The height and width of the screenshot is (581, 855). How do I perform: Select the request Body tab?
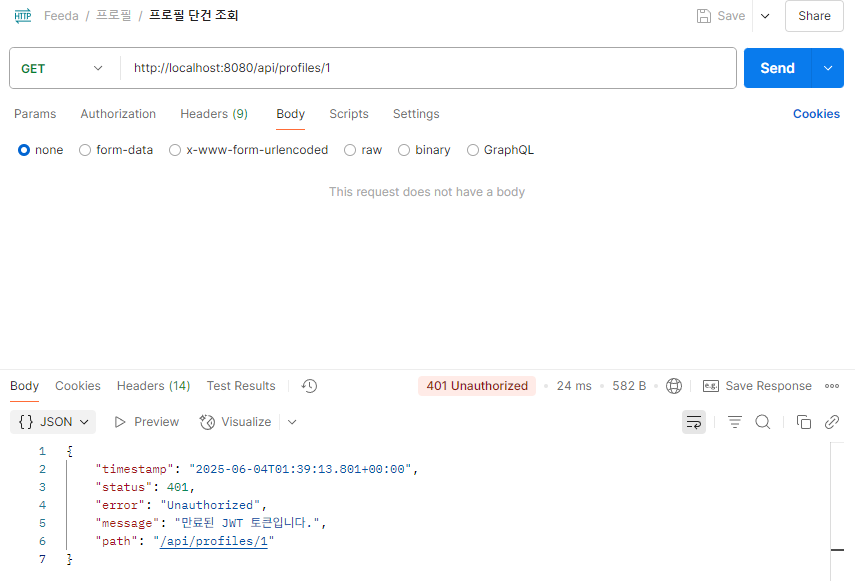[x=291, y=114]
